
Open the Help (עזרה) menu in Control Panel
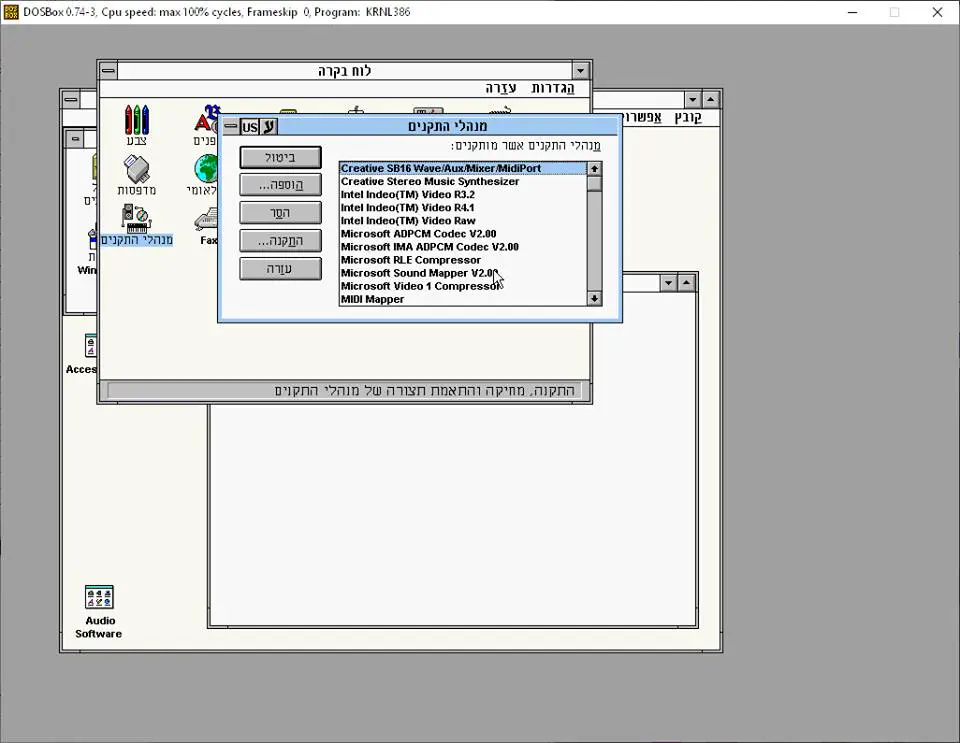[x=502, y=88]
